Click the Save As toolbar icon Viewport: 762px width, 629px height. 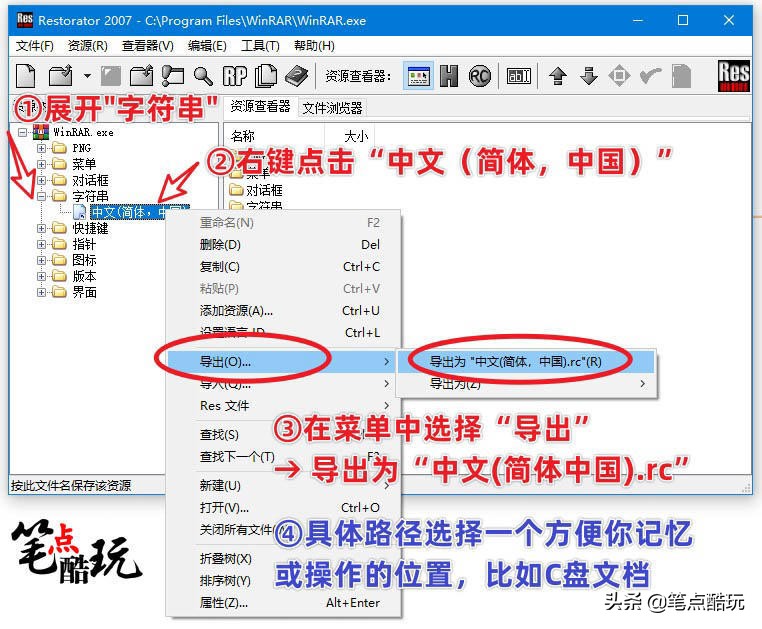[x=141, y=76]
